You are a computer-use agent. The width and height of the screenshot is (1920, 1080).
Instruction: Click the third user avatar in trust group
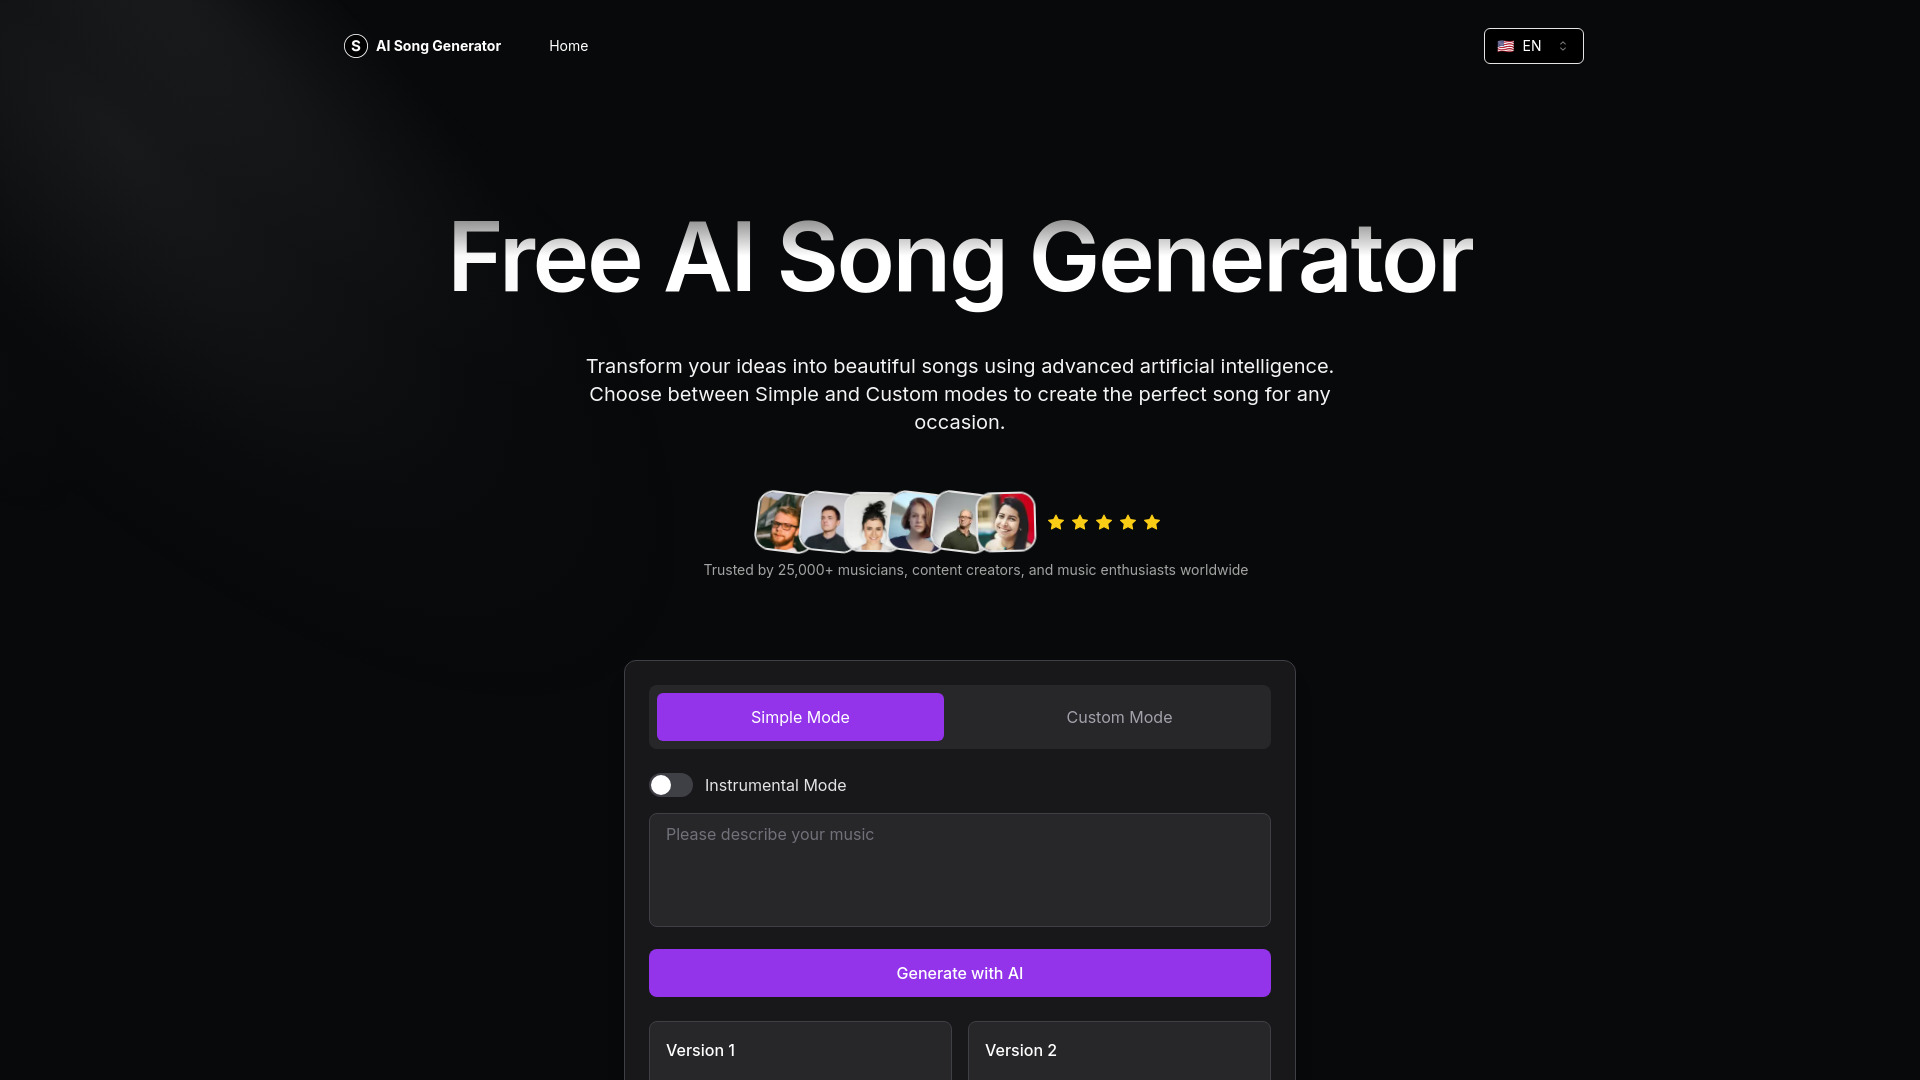pos(872,522)
